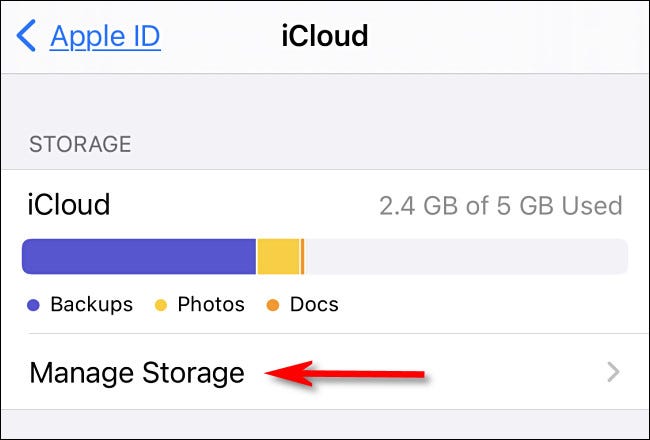Click the thin orange Docs bar segment
The width and height of the screenshot is (650, 440).
(x=302, y=257)
